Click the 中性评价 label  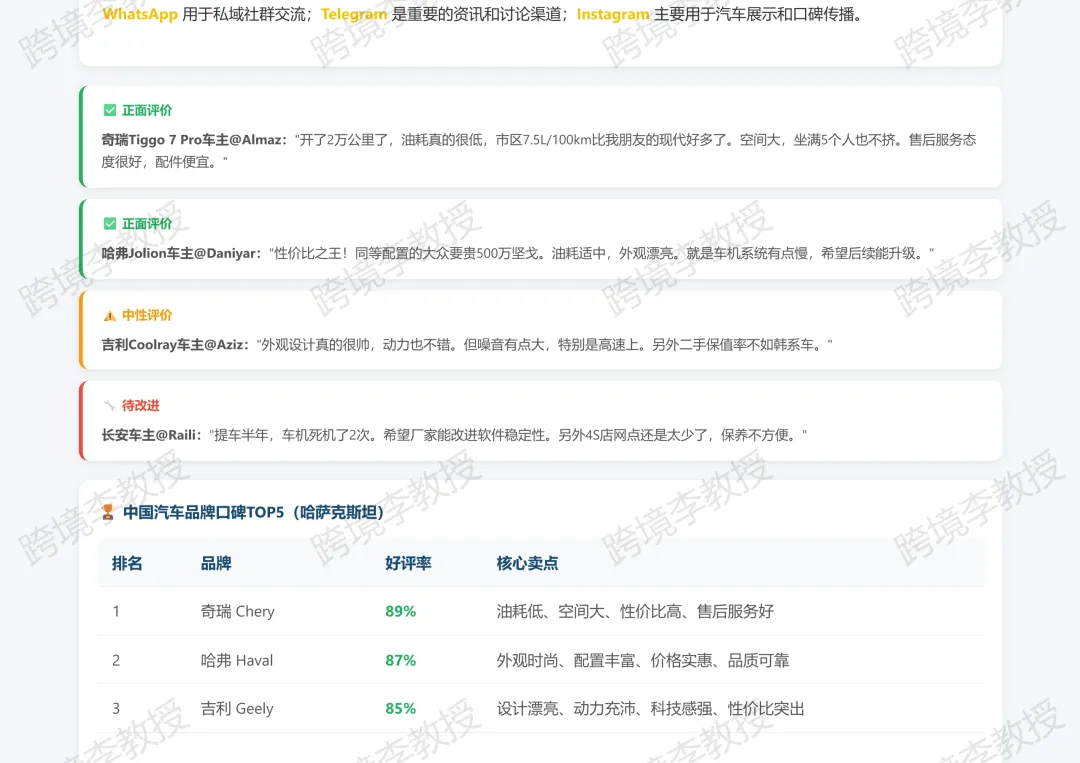[147, 315]
